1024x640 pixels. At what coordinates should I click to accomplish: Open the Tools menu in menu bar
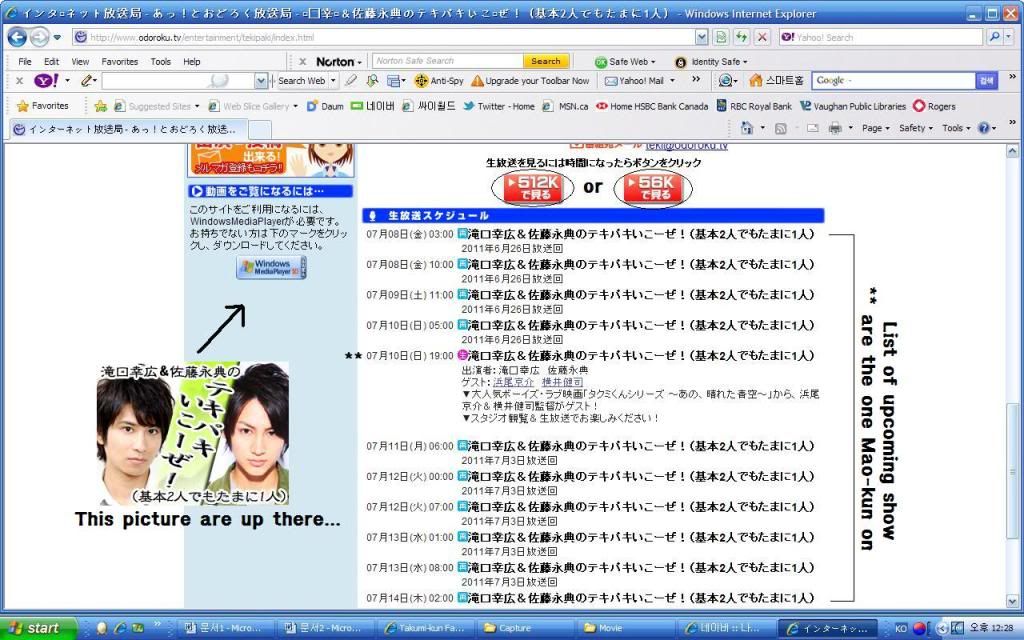point(160,61)
